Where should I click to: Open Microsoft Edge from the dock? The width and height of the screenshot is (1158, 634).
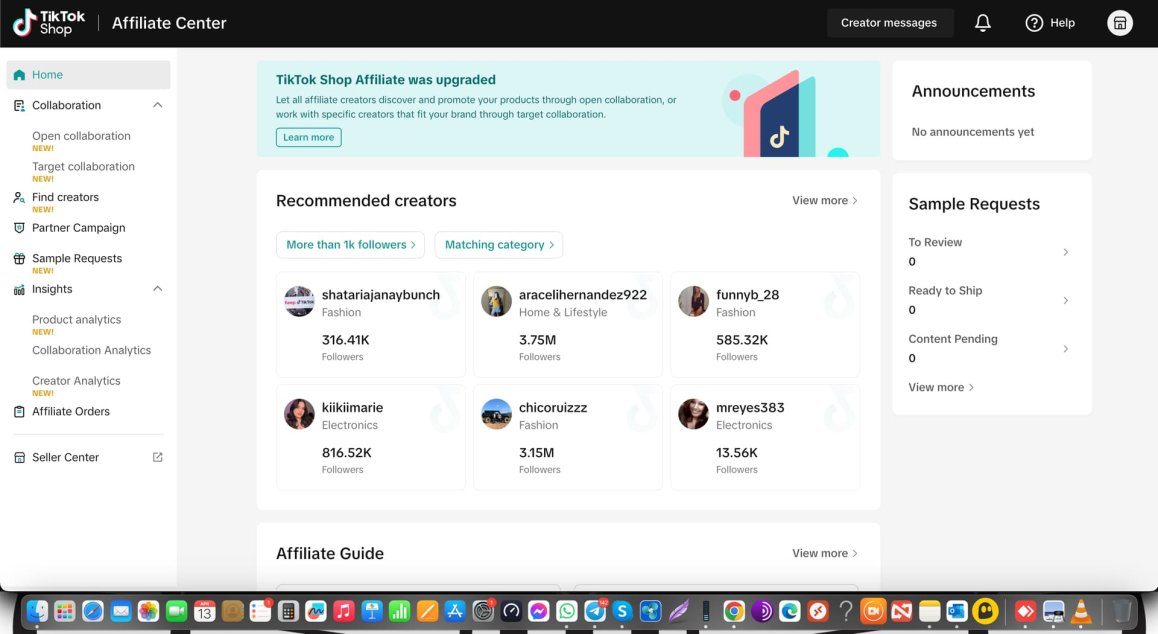pyautogui.click(x=789, y=611)
